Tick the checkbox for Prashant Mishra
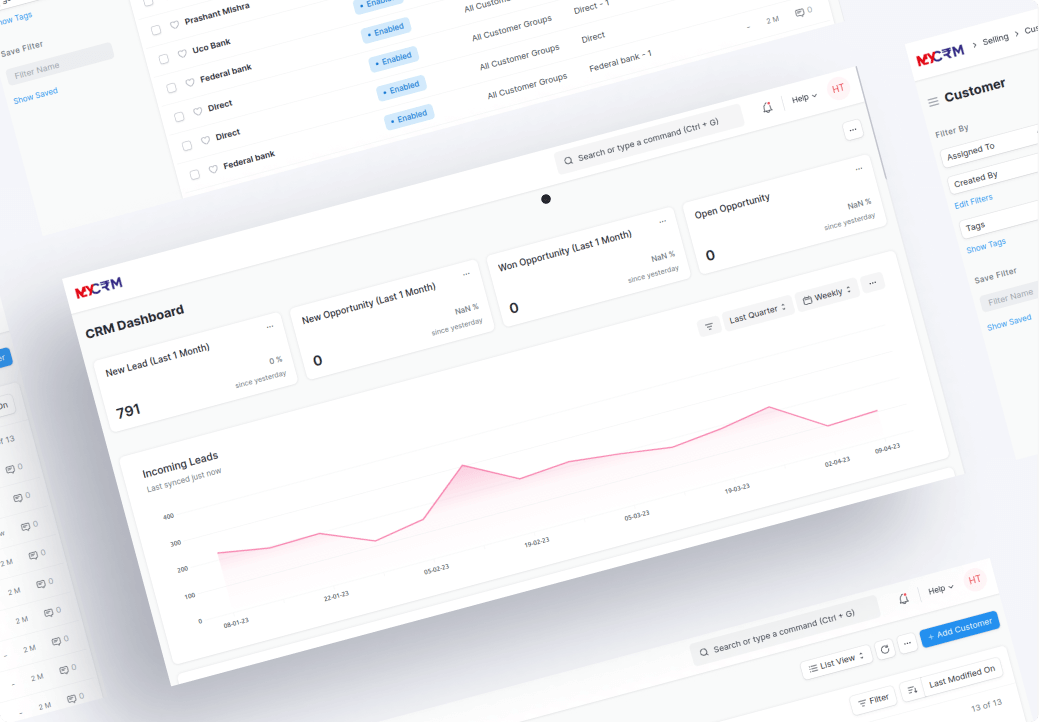Image resolution: width=1039 pixels, height=722 pixels. pyautogui.click(x=155, y=30)
